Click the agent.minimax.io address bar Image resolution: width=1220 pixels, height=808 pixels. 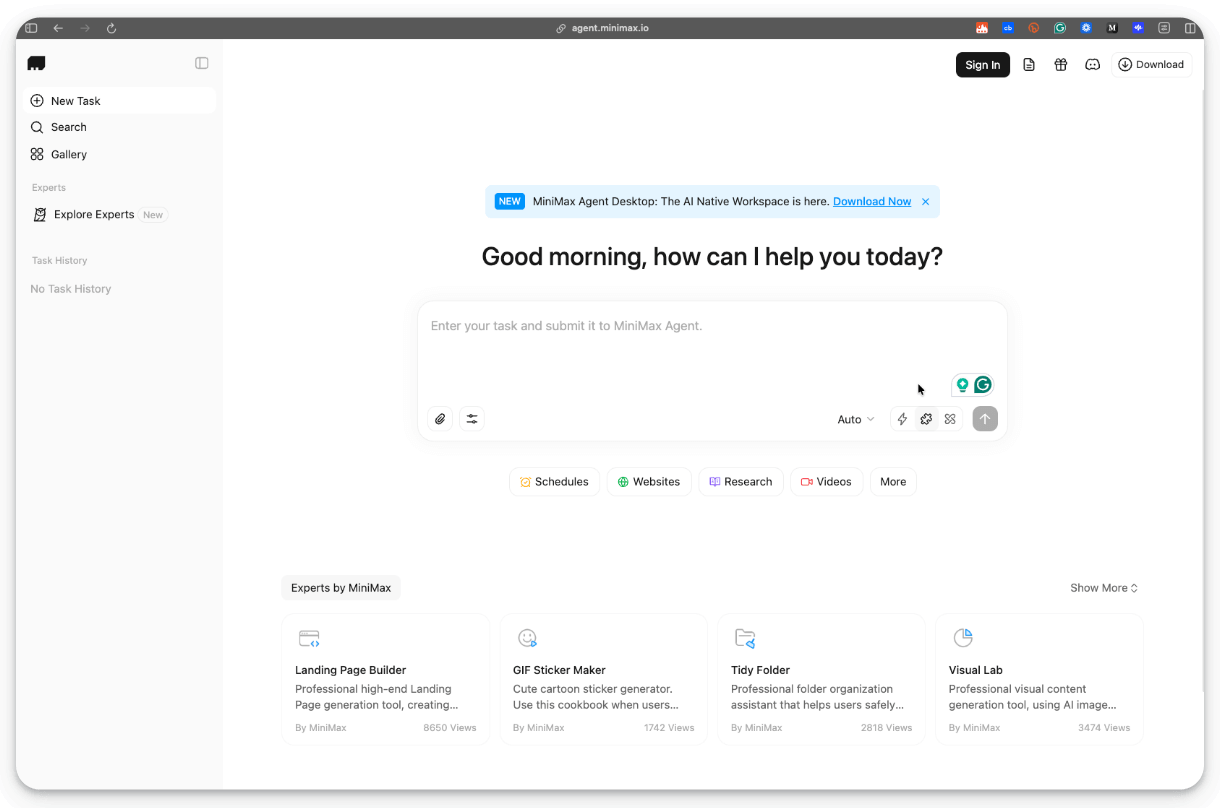point(602,28)
